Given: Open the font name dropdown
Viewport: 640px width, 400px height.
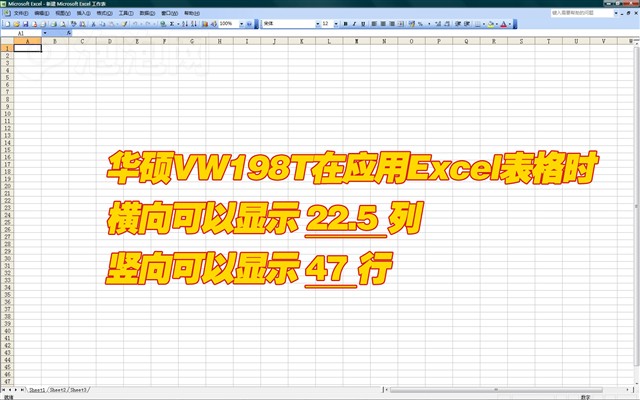Looking at the screenshot, I should (x=318, y=24).
